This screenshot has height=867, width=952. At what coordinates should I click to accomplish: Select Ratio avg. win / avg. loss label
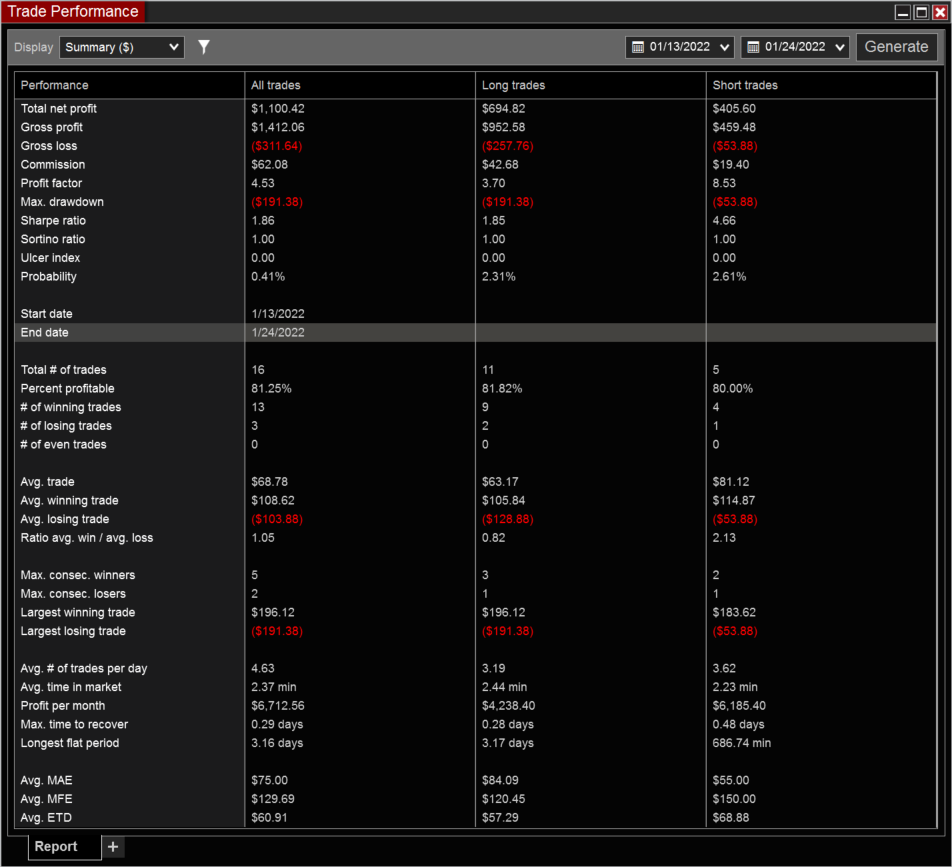pos(87,538)
